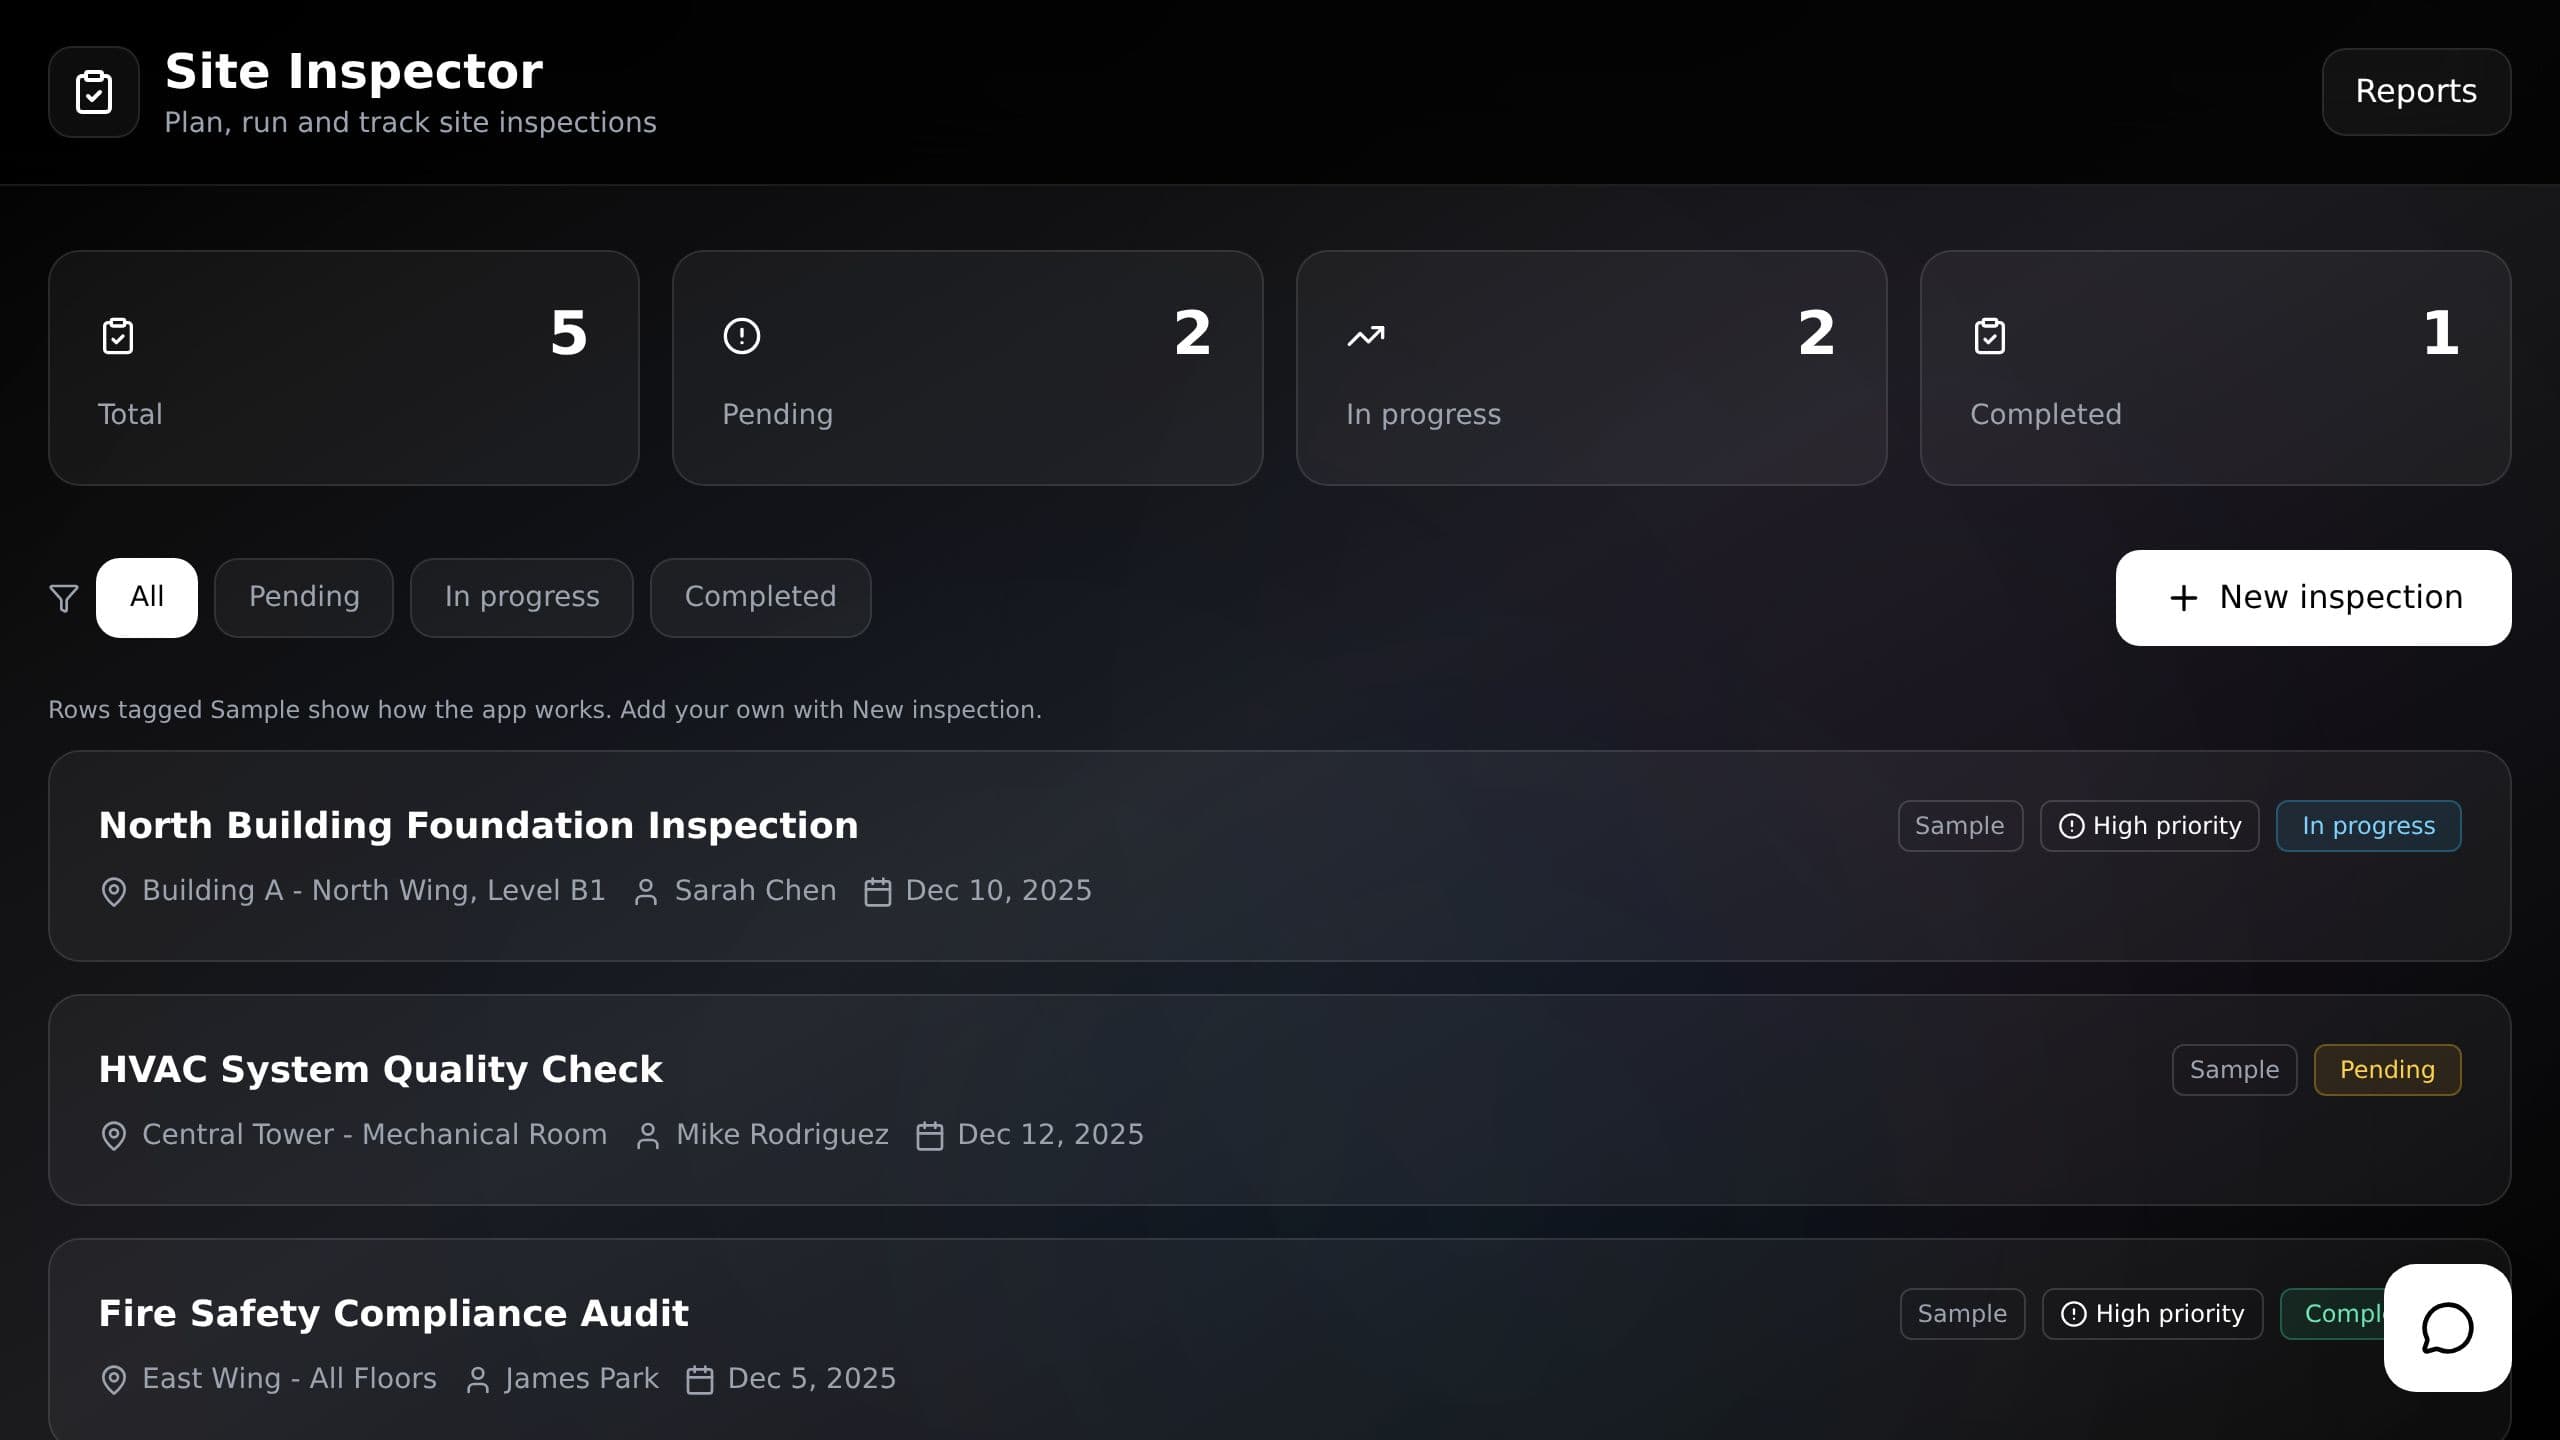Viewport: 2560px width, 1440px height.
Task: Click the filter funnel icon
Action: pos(64,598)
